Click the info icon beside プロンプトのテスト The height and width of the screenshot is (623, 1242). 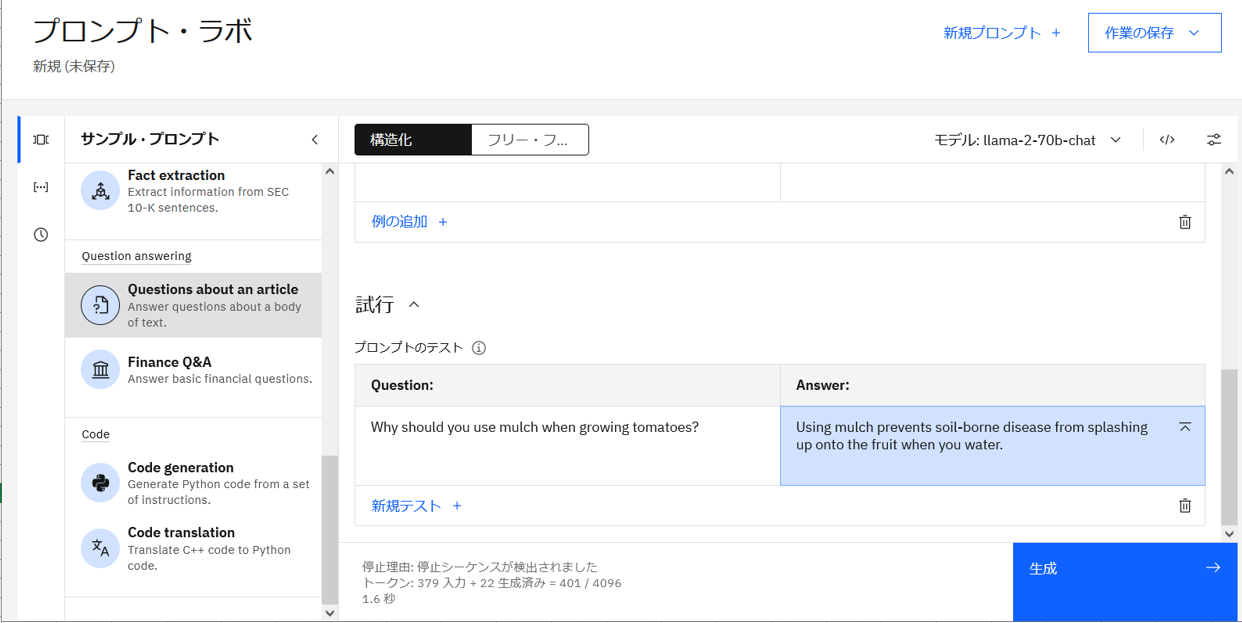click(479, 348)
